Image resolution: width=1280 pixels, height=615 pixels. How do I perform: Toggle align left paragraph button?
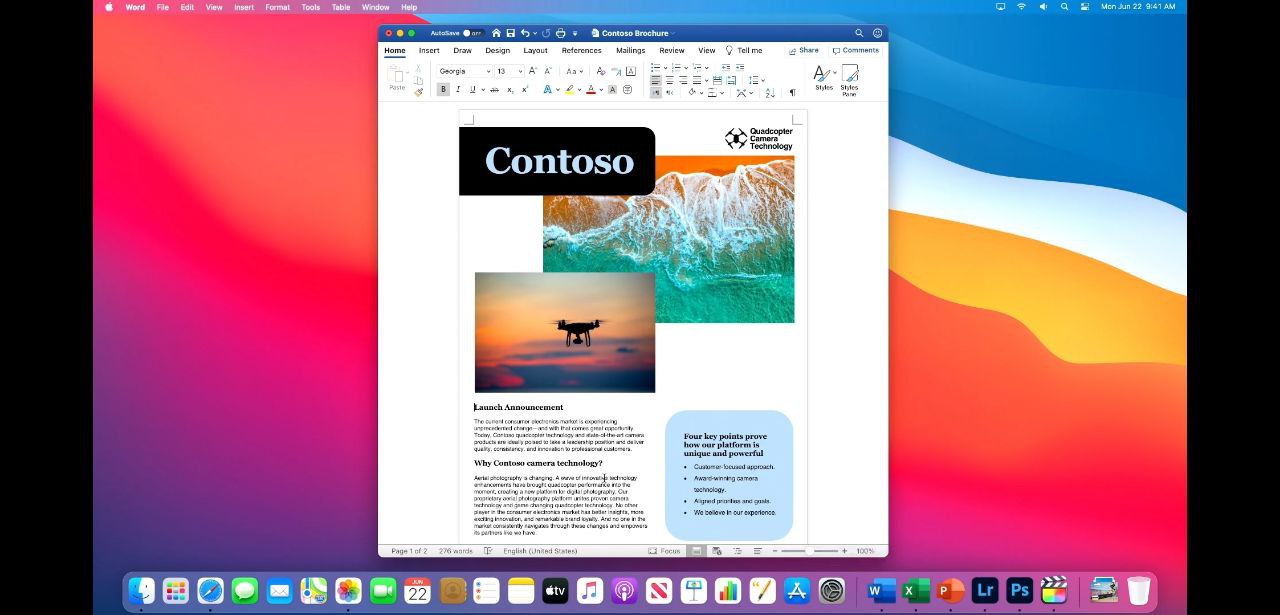pos(656,80)
